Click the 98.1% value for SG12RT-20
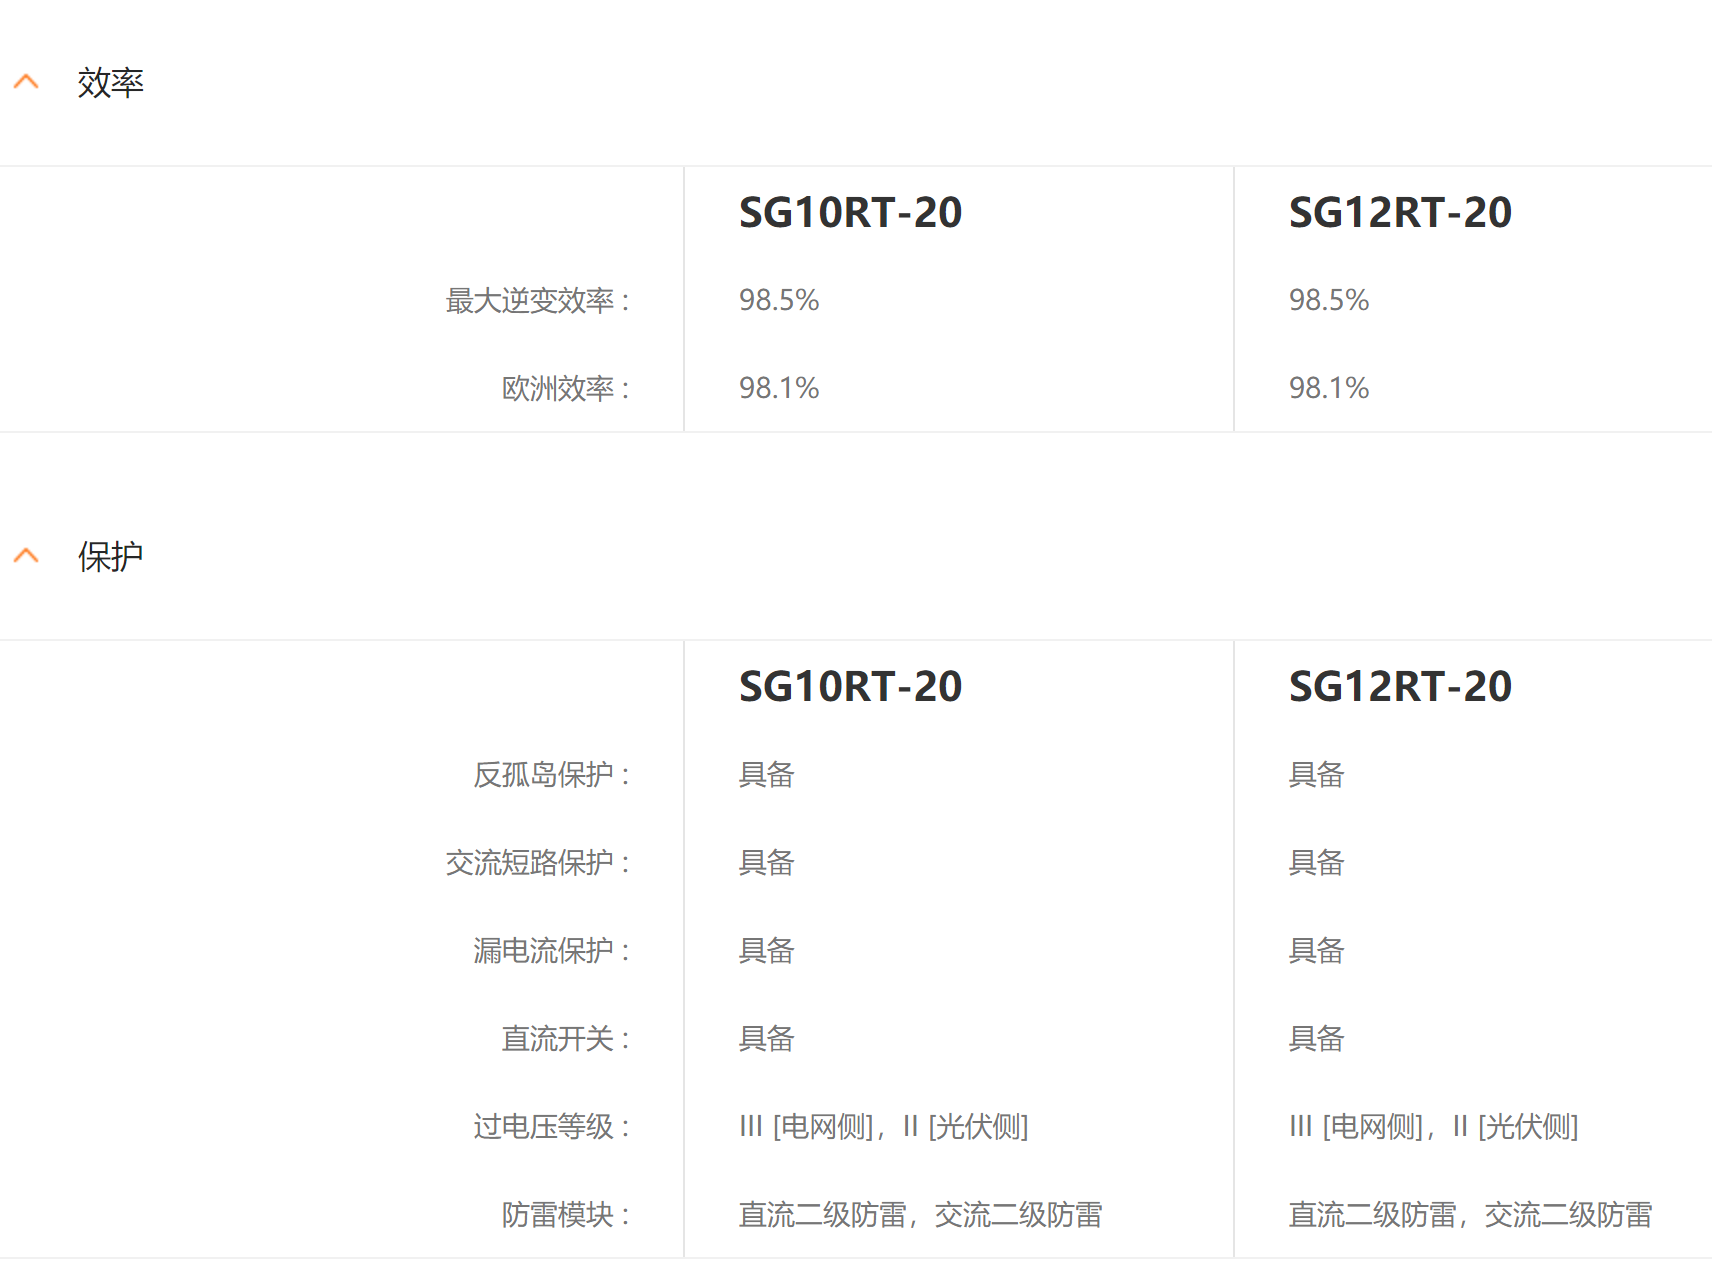Screen dimensions: 1712x1277 tap(1329, 388)
